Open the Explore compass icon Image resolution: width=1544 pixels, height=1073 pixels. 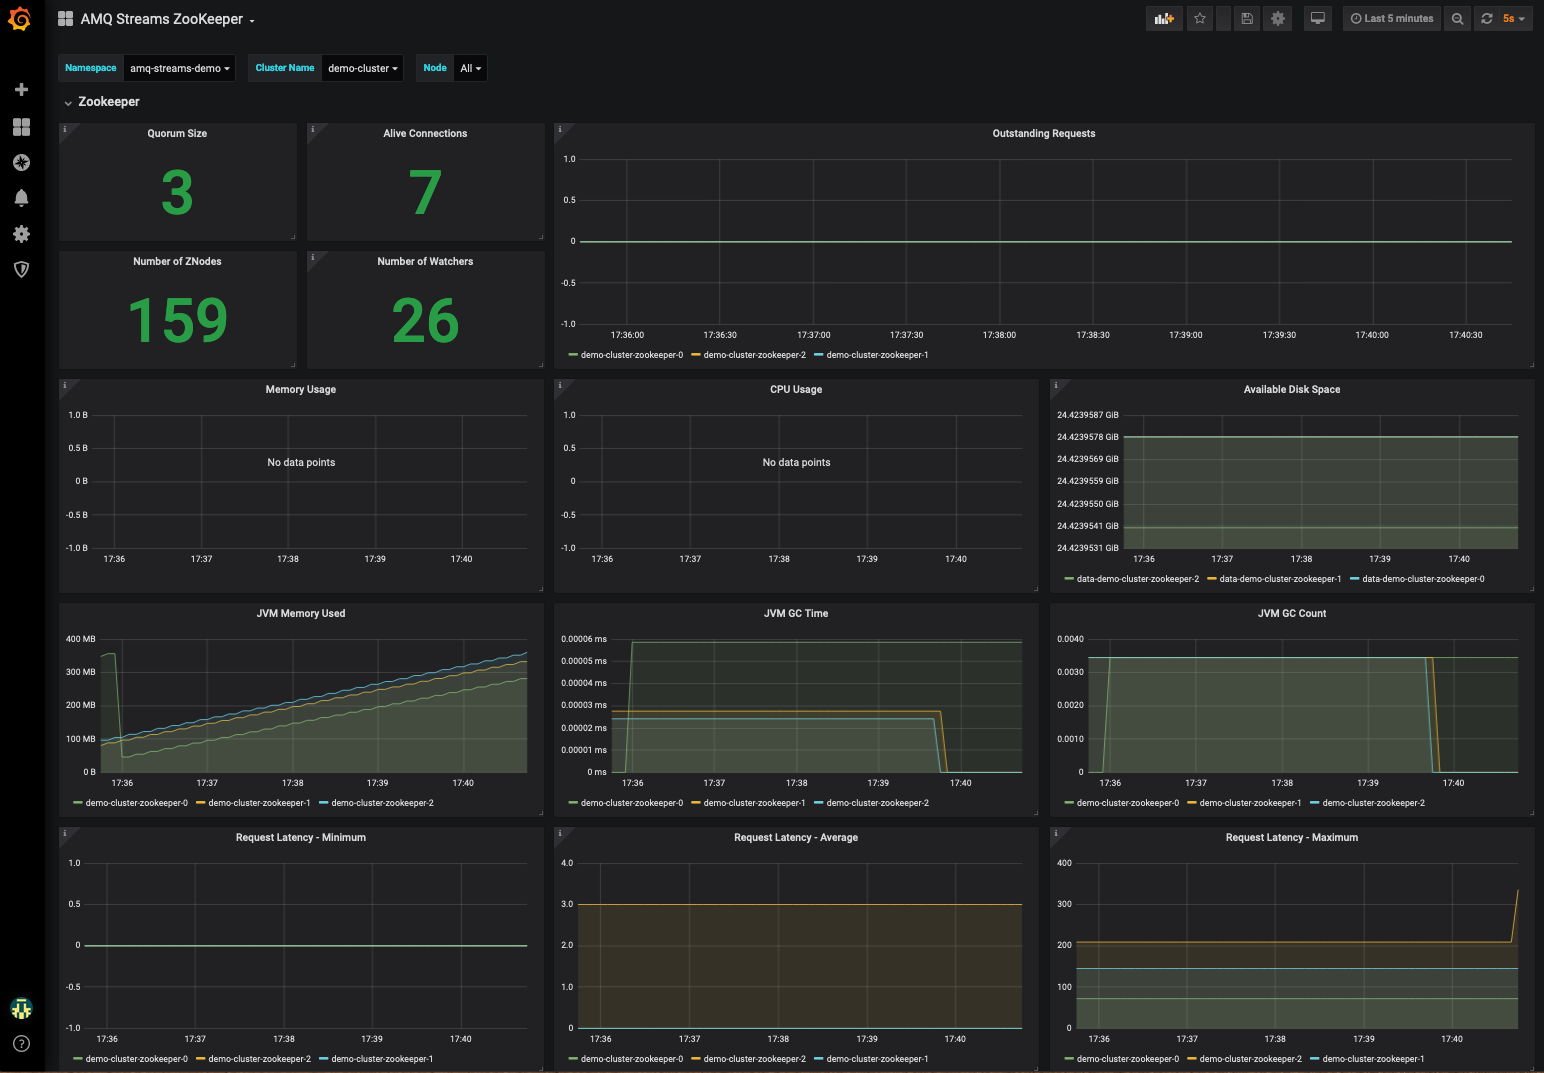(21, 162)
